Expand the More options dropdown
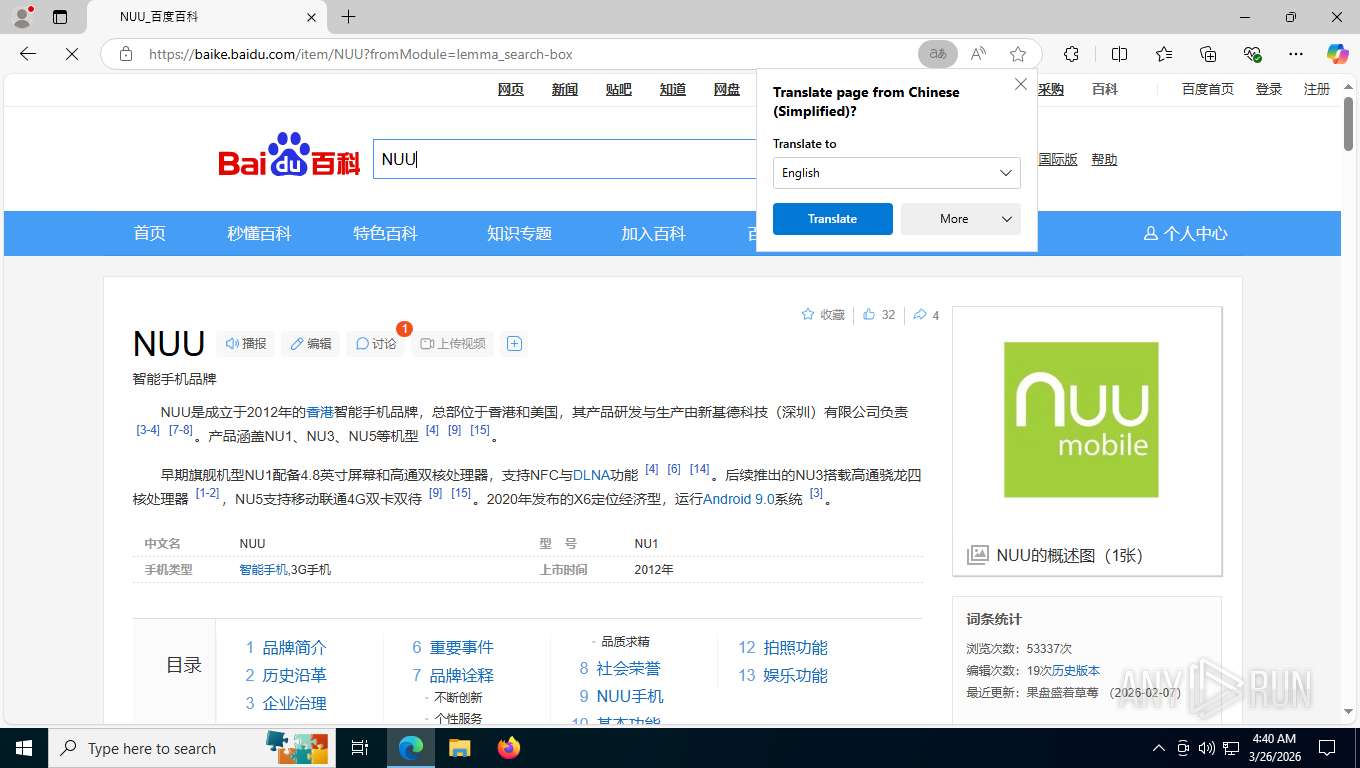 [961, 219]
